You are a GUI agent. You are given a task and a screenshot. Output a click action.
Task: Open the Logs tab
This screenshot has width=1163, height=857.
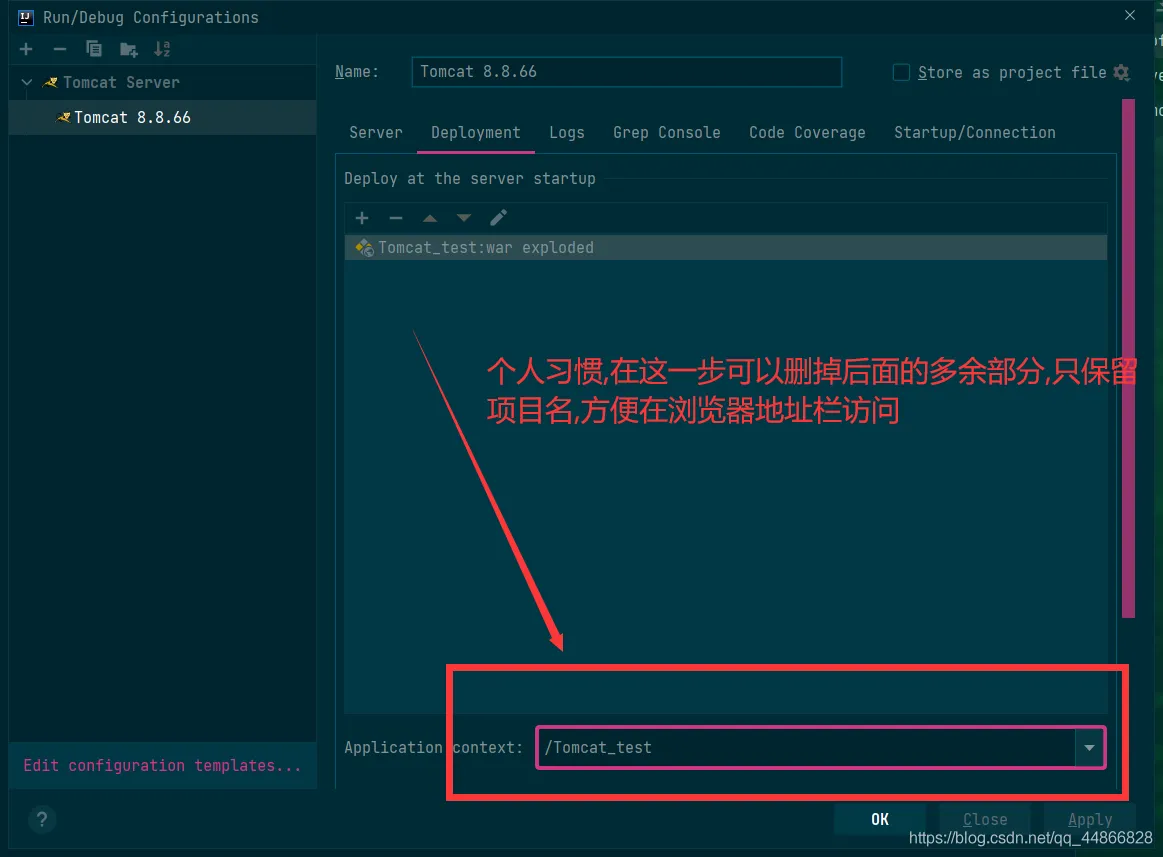(567, 133)
